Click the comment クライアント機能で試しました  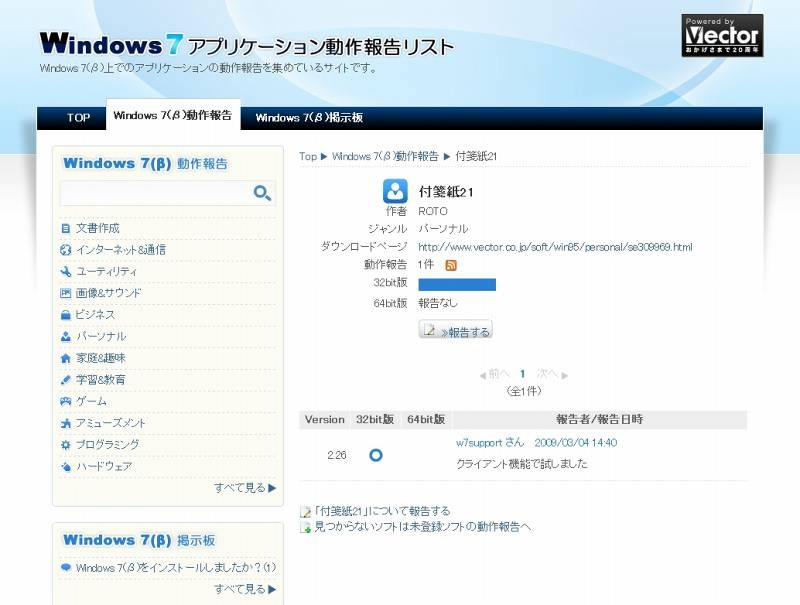(521, 464)
